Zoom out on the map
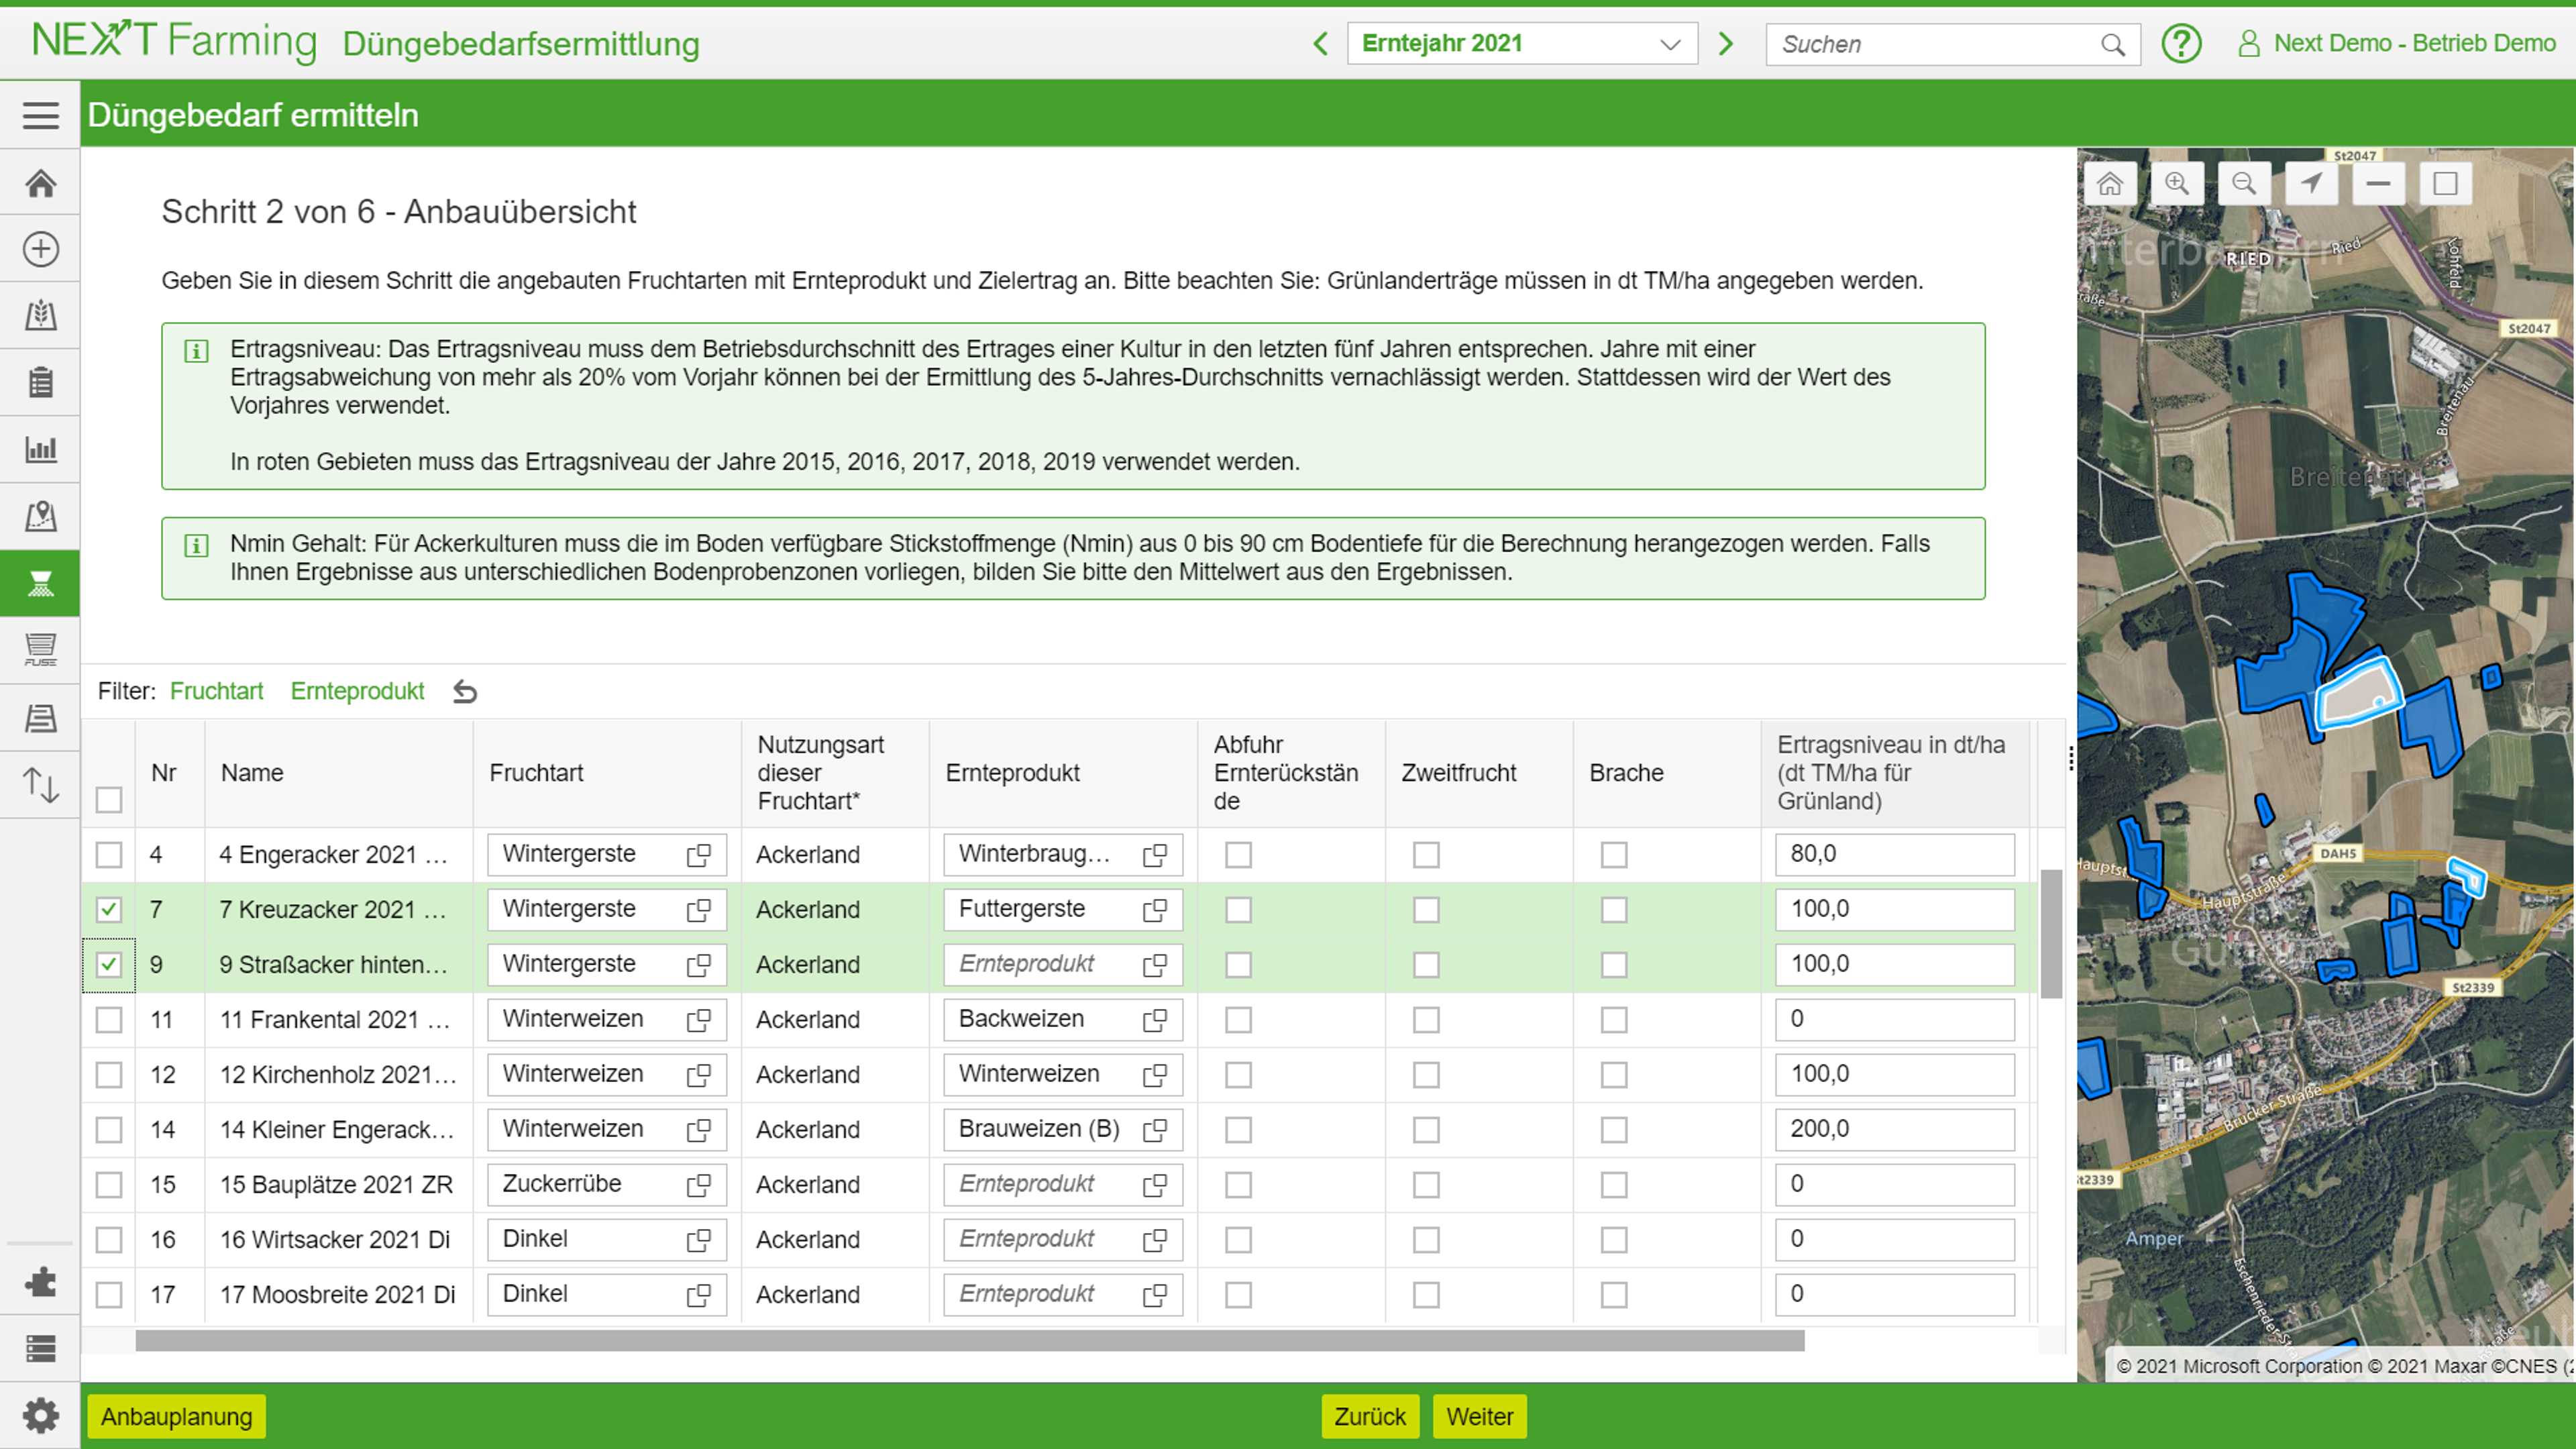 [2244, 184]
